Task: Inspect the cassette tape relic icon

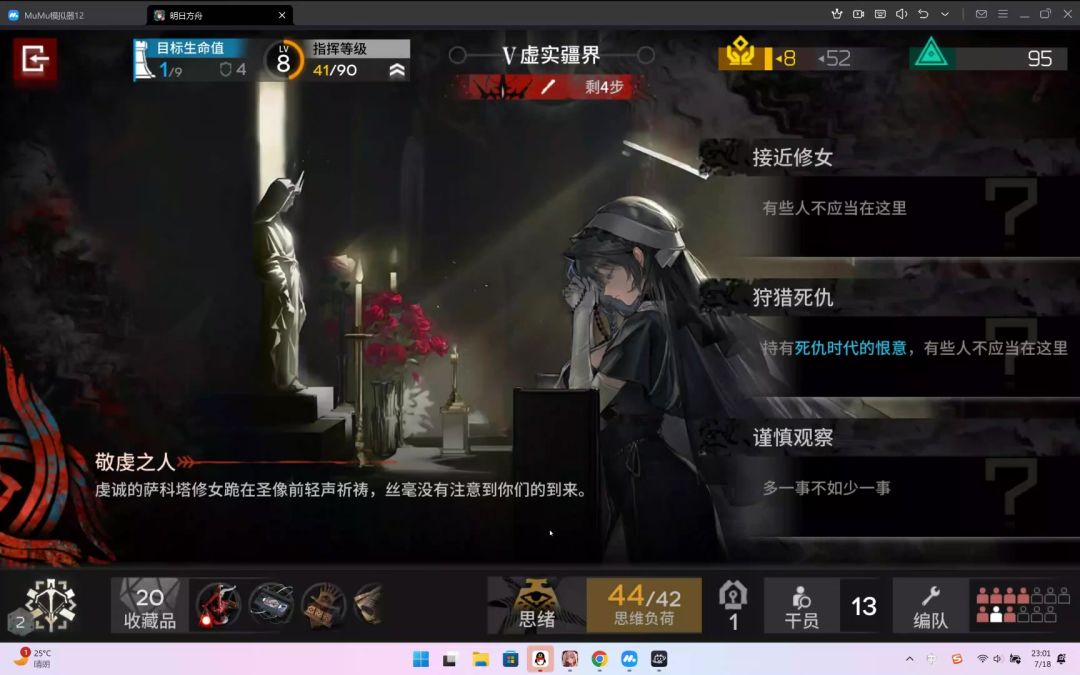Action: point(271,604)
